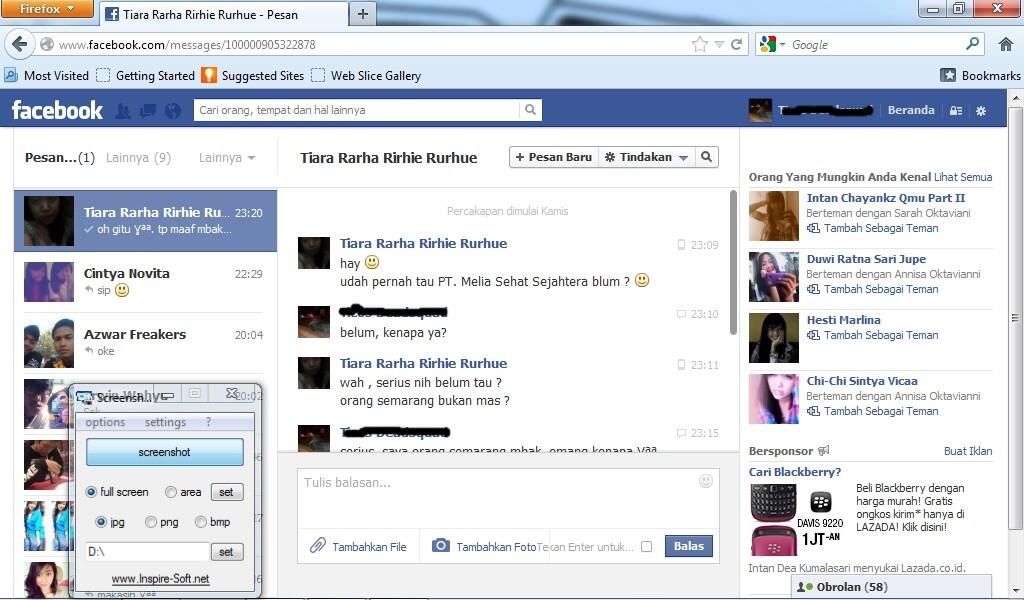The image size is (1024, 600).
Task: Reload the page with refresh icon
Action: point(737,44)
